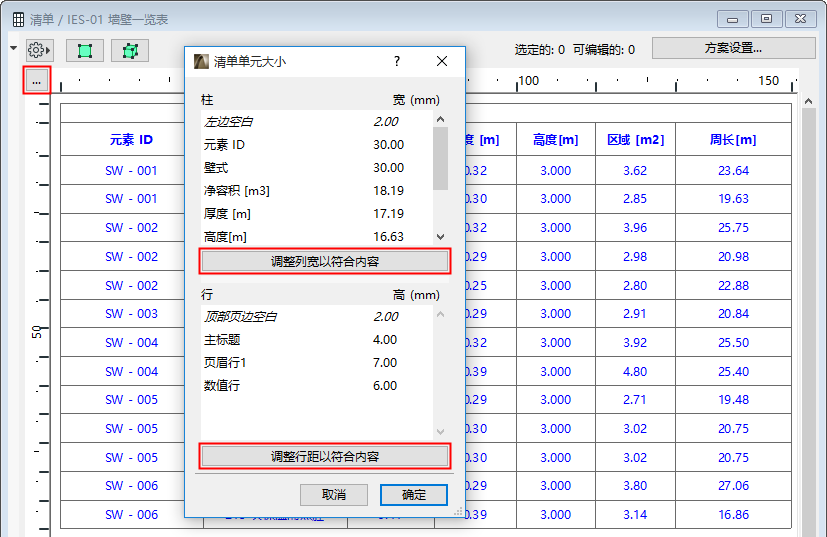Click scroll-up arrow of column list
Viewport: 827px width, 537px height.
(441, 119)
